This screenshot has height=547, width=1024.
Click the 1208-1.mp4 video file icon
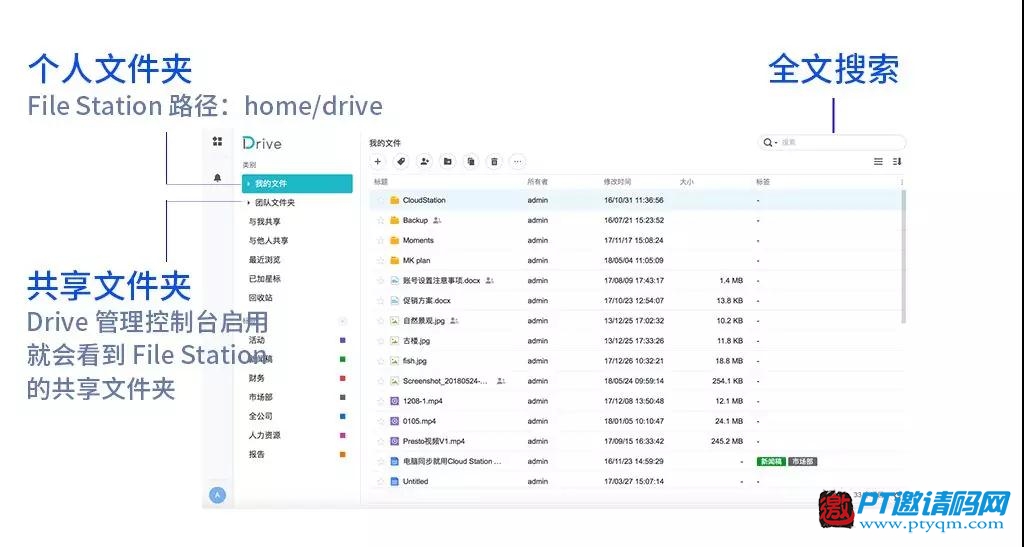(x=394, y=401)
